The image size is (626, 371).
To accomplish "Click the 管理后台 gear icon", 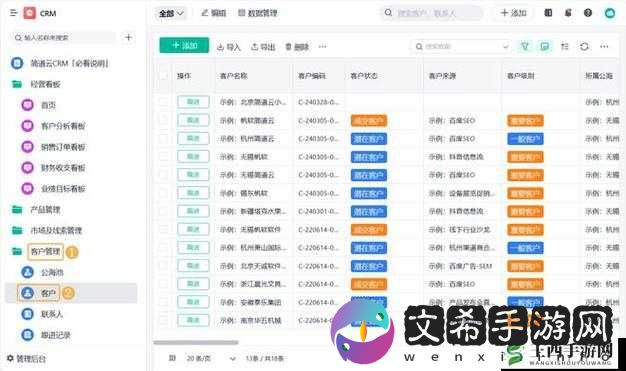I will coord(10,358).
